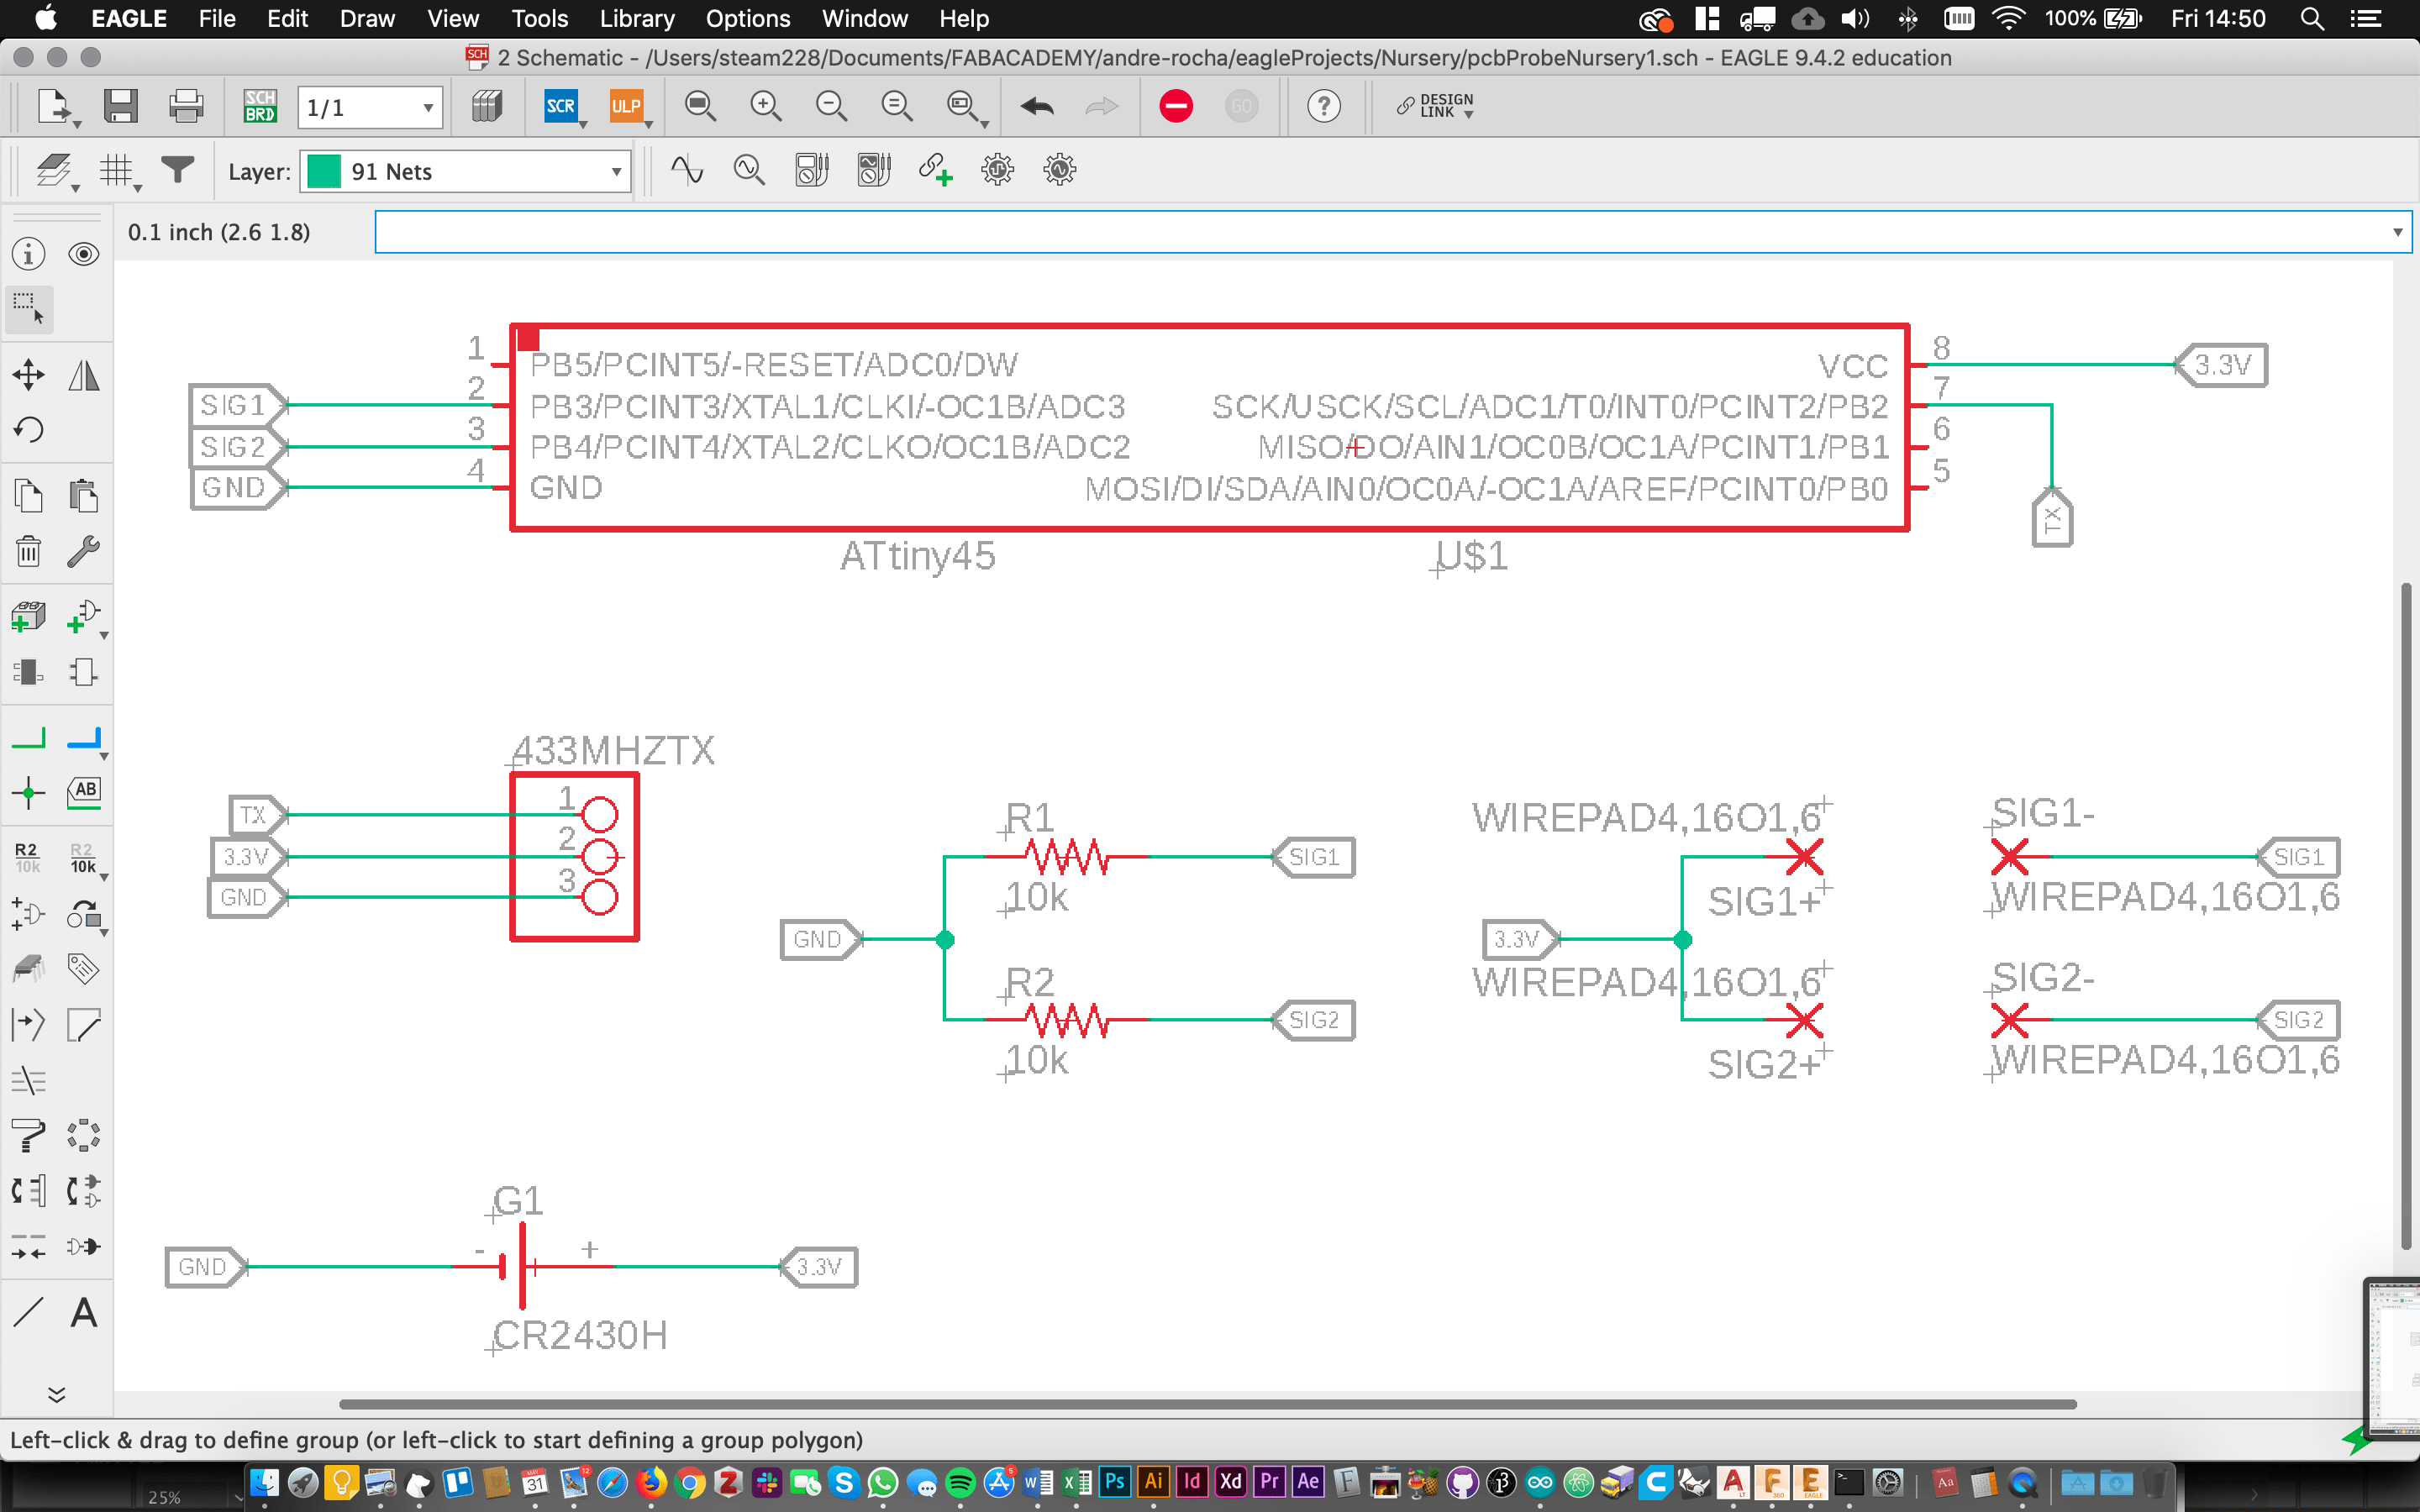Viewport: 2420px width, 1512px height.
Task: Open the simulation waveform icon
Action: (x=686, y=170)
